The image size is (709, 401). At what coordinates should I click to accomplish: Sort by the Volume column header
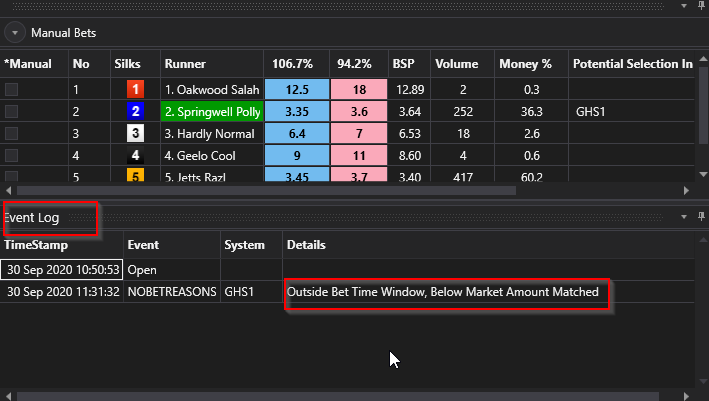point(463,64)
